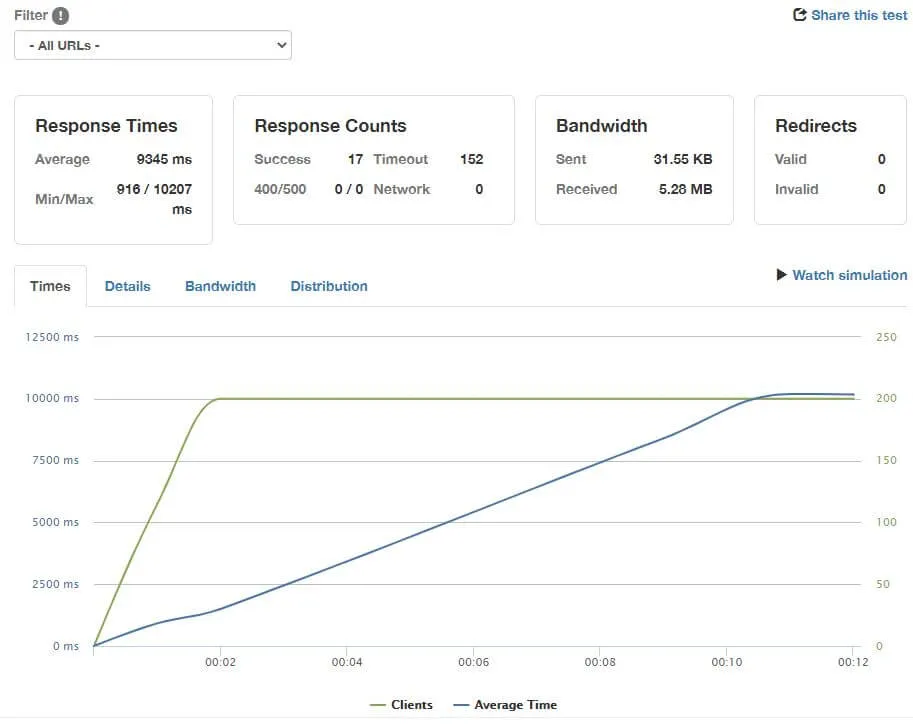Open the Watch simulation link
This screenshot has width=913, height=724.
[x=850, y=275]
